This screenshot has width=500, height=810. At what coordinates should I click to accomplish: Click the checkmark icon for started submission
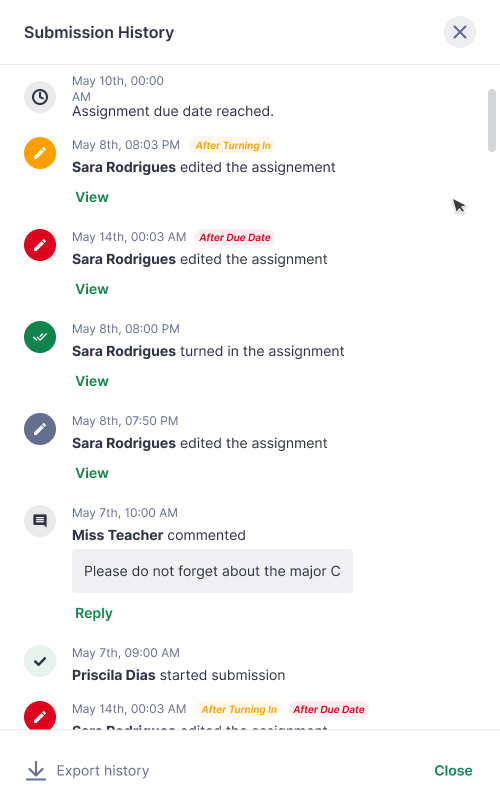40,661
